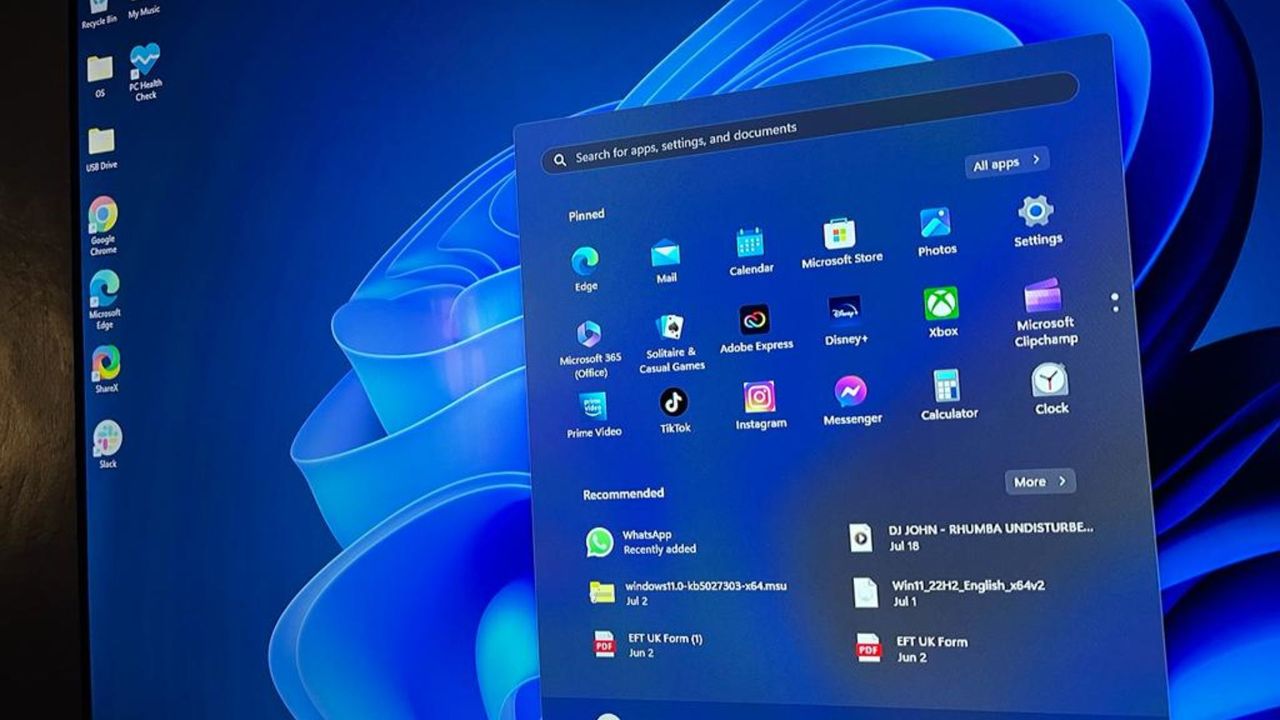Select Recycle Bin on desktop

pyautogui.click(x=98, y=14)
